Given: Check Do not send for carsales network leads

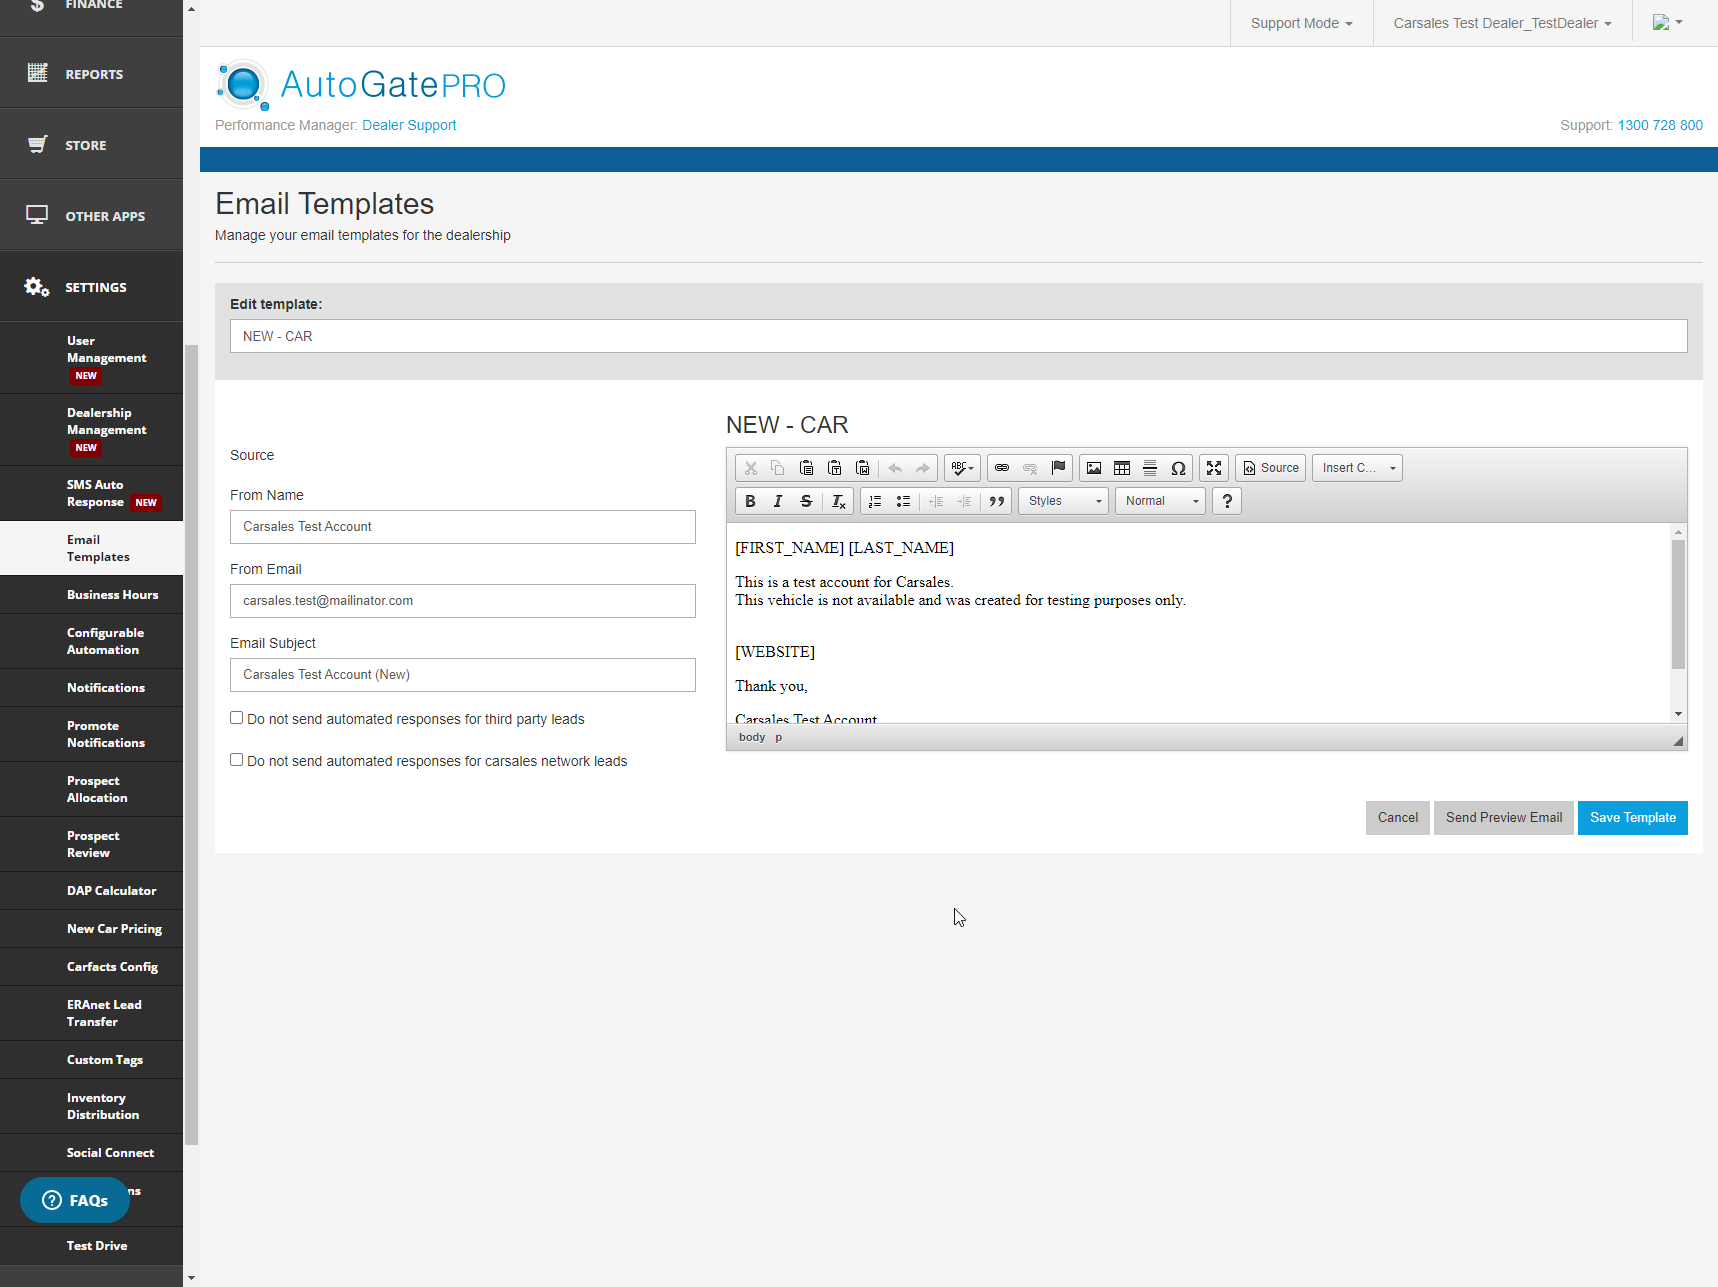Looking at the screenshot, I should 237,760.
